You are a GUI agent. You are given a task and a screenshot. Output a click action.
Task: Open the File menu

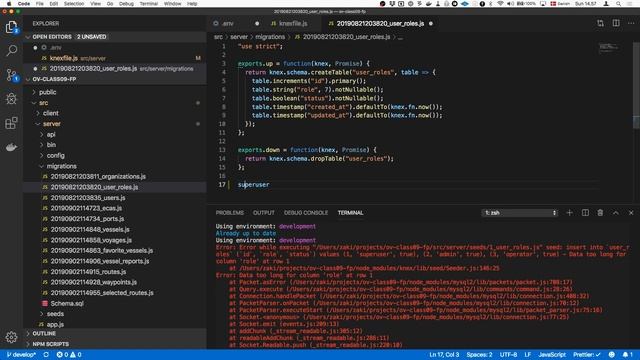pos(39,4)
